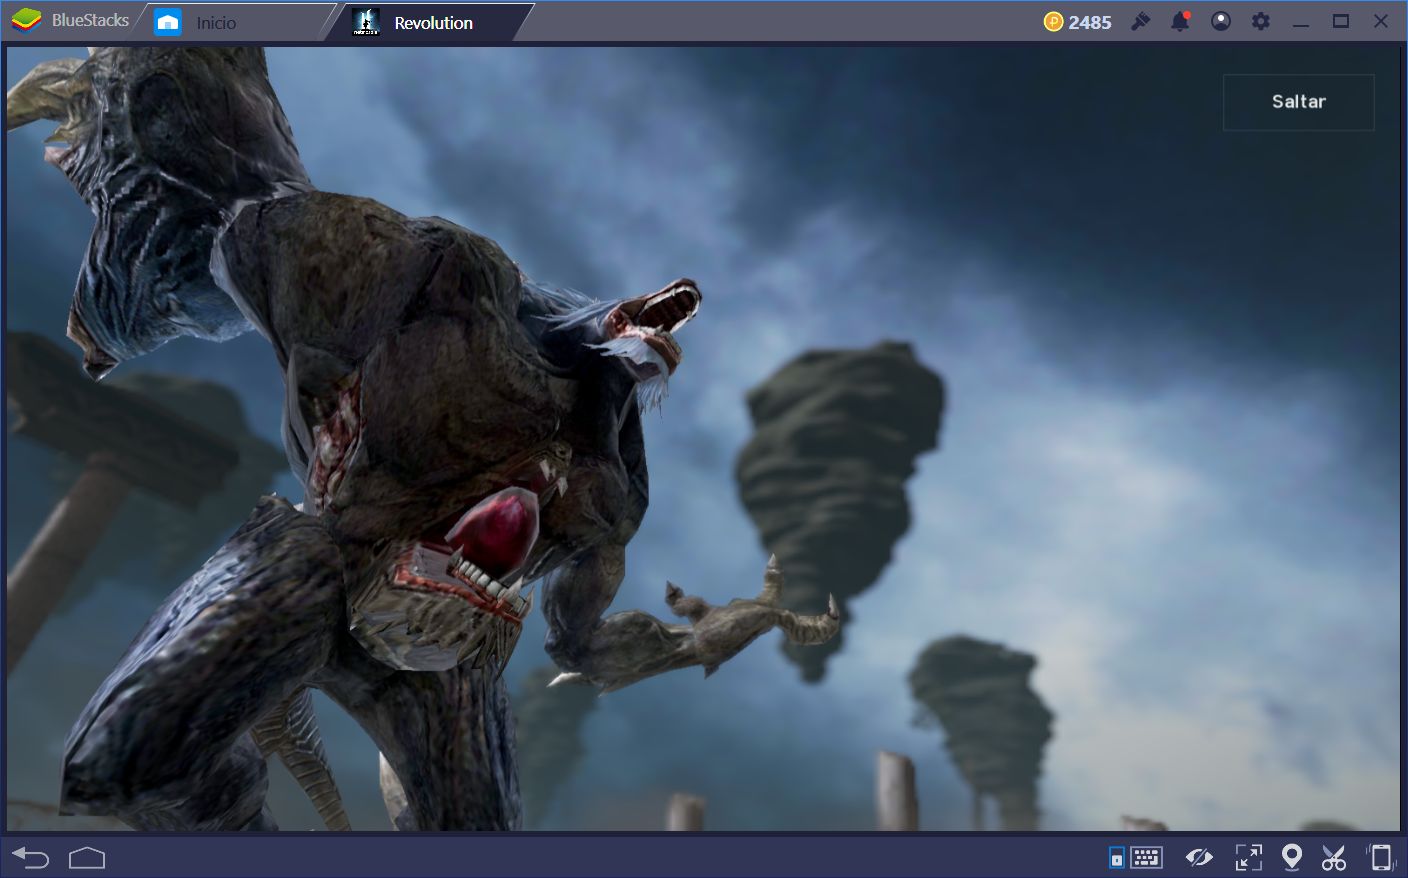
Task: Rotate or shake the device icon
Action: pos(1381,857)
